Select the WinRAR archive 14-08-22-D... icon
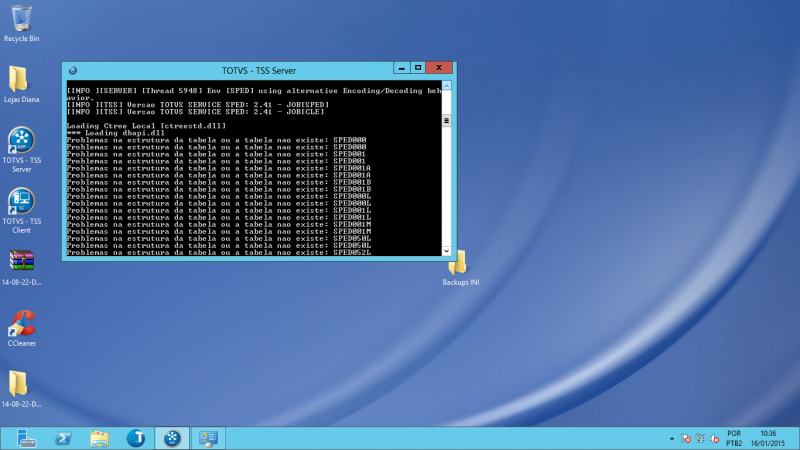Viewport: 800px width, 450px height. 21,267
